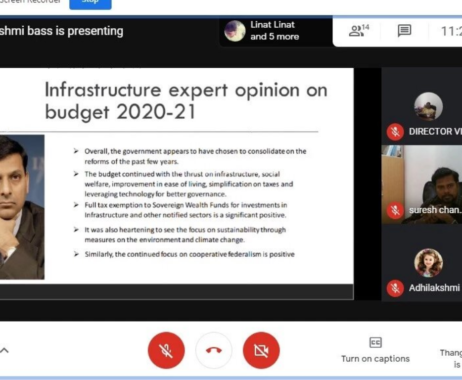Hang up with the red phone icon

[x=214, y=350]
